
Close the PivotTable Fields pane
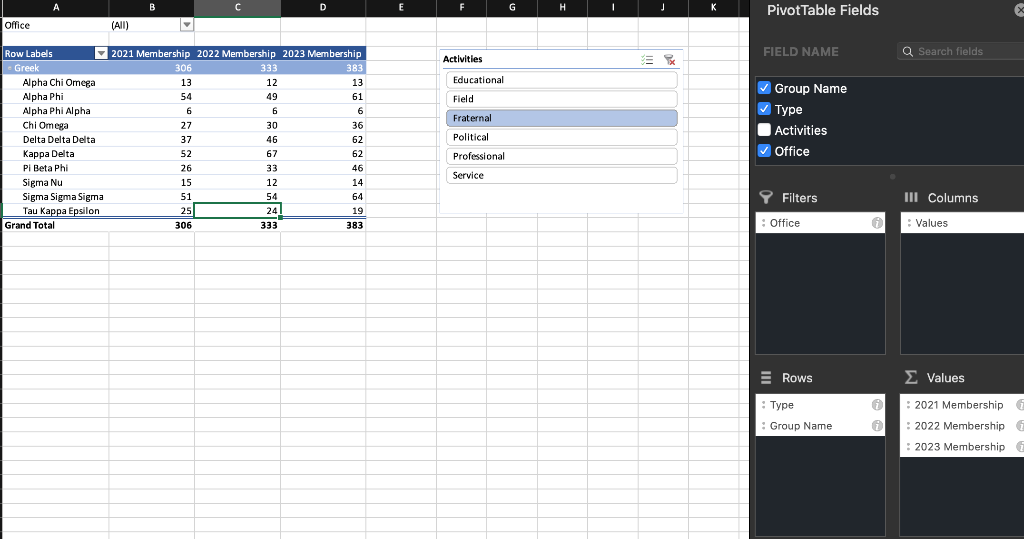[x=1019, y=10]
